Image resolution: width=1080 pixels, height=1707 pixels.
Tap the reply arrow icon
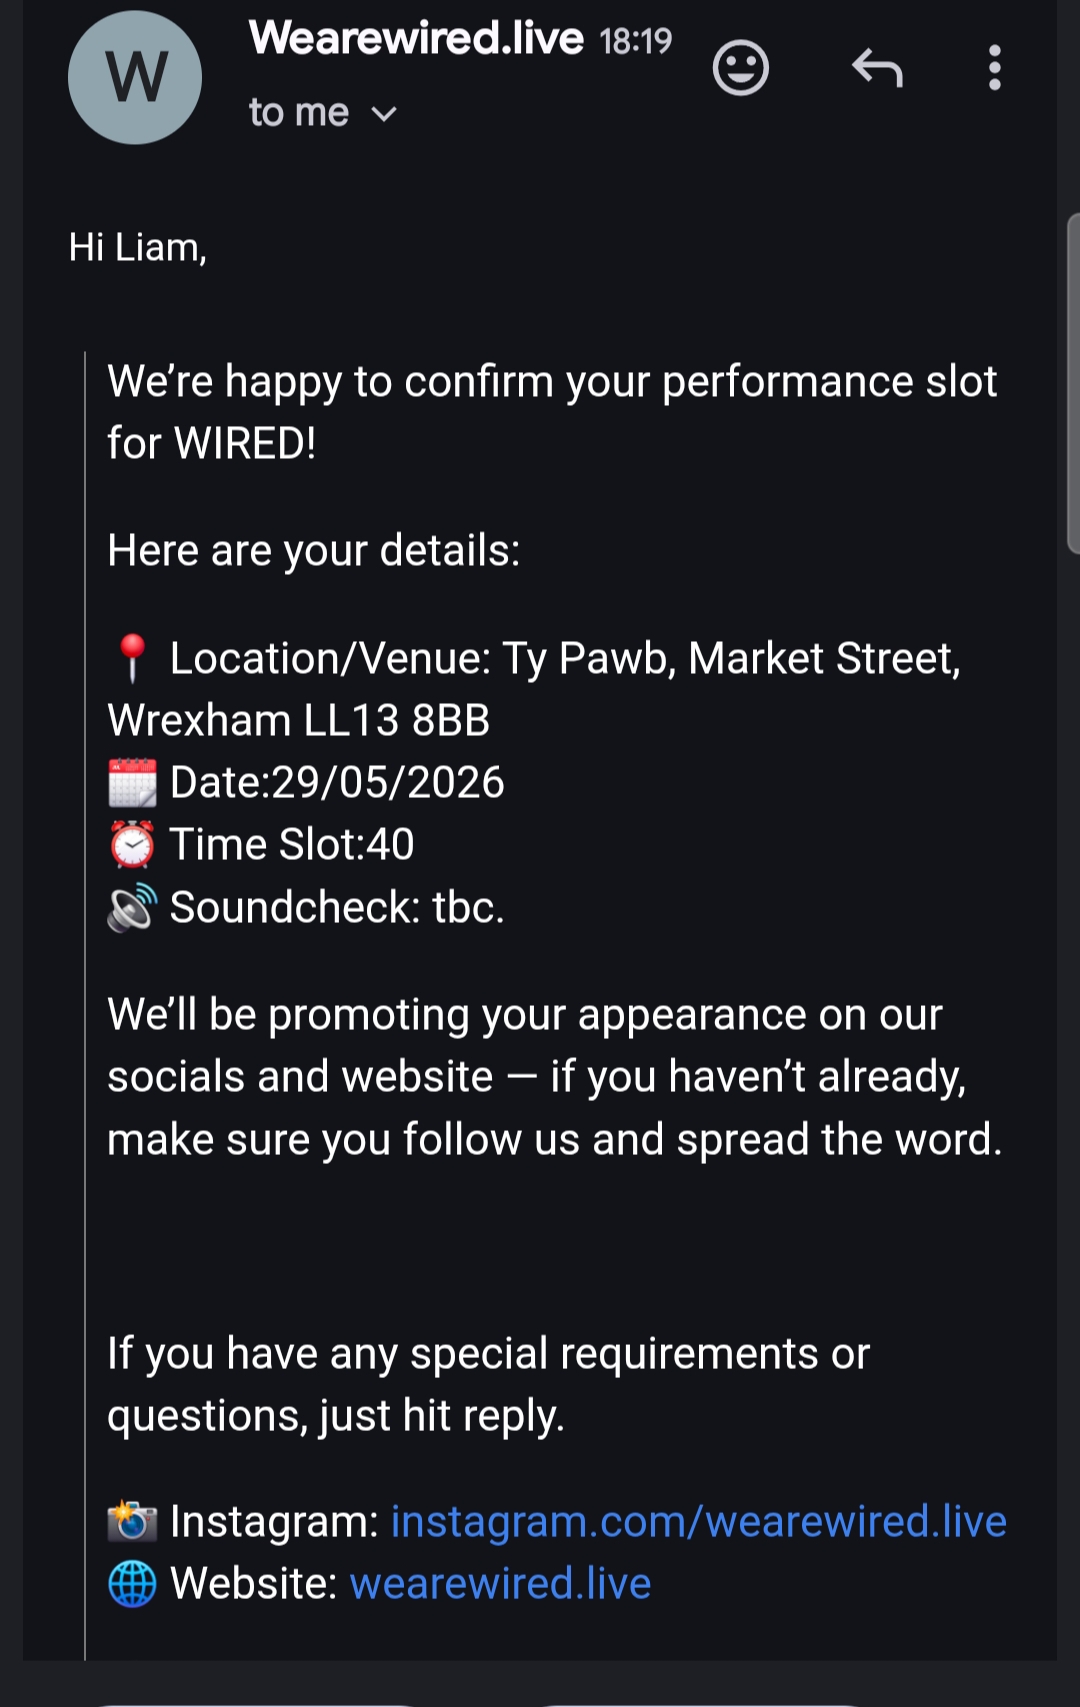click(x=877, y=68)
